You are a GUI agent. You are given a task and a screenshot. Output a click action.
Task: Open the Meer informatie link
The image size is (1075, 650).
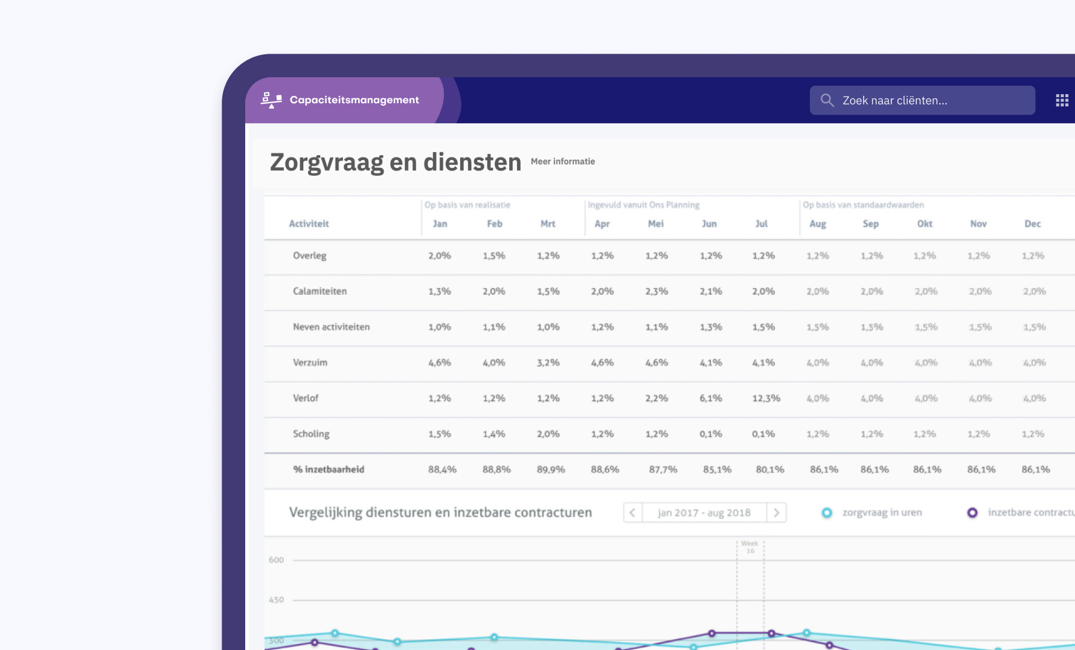click(x=563, y=162)
